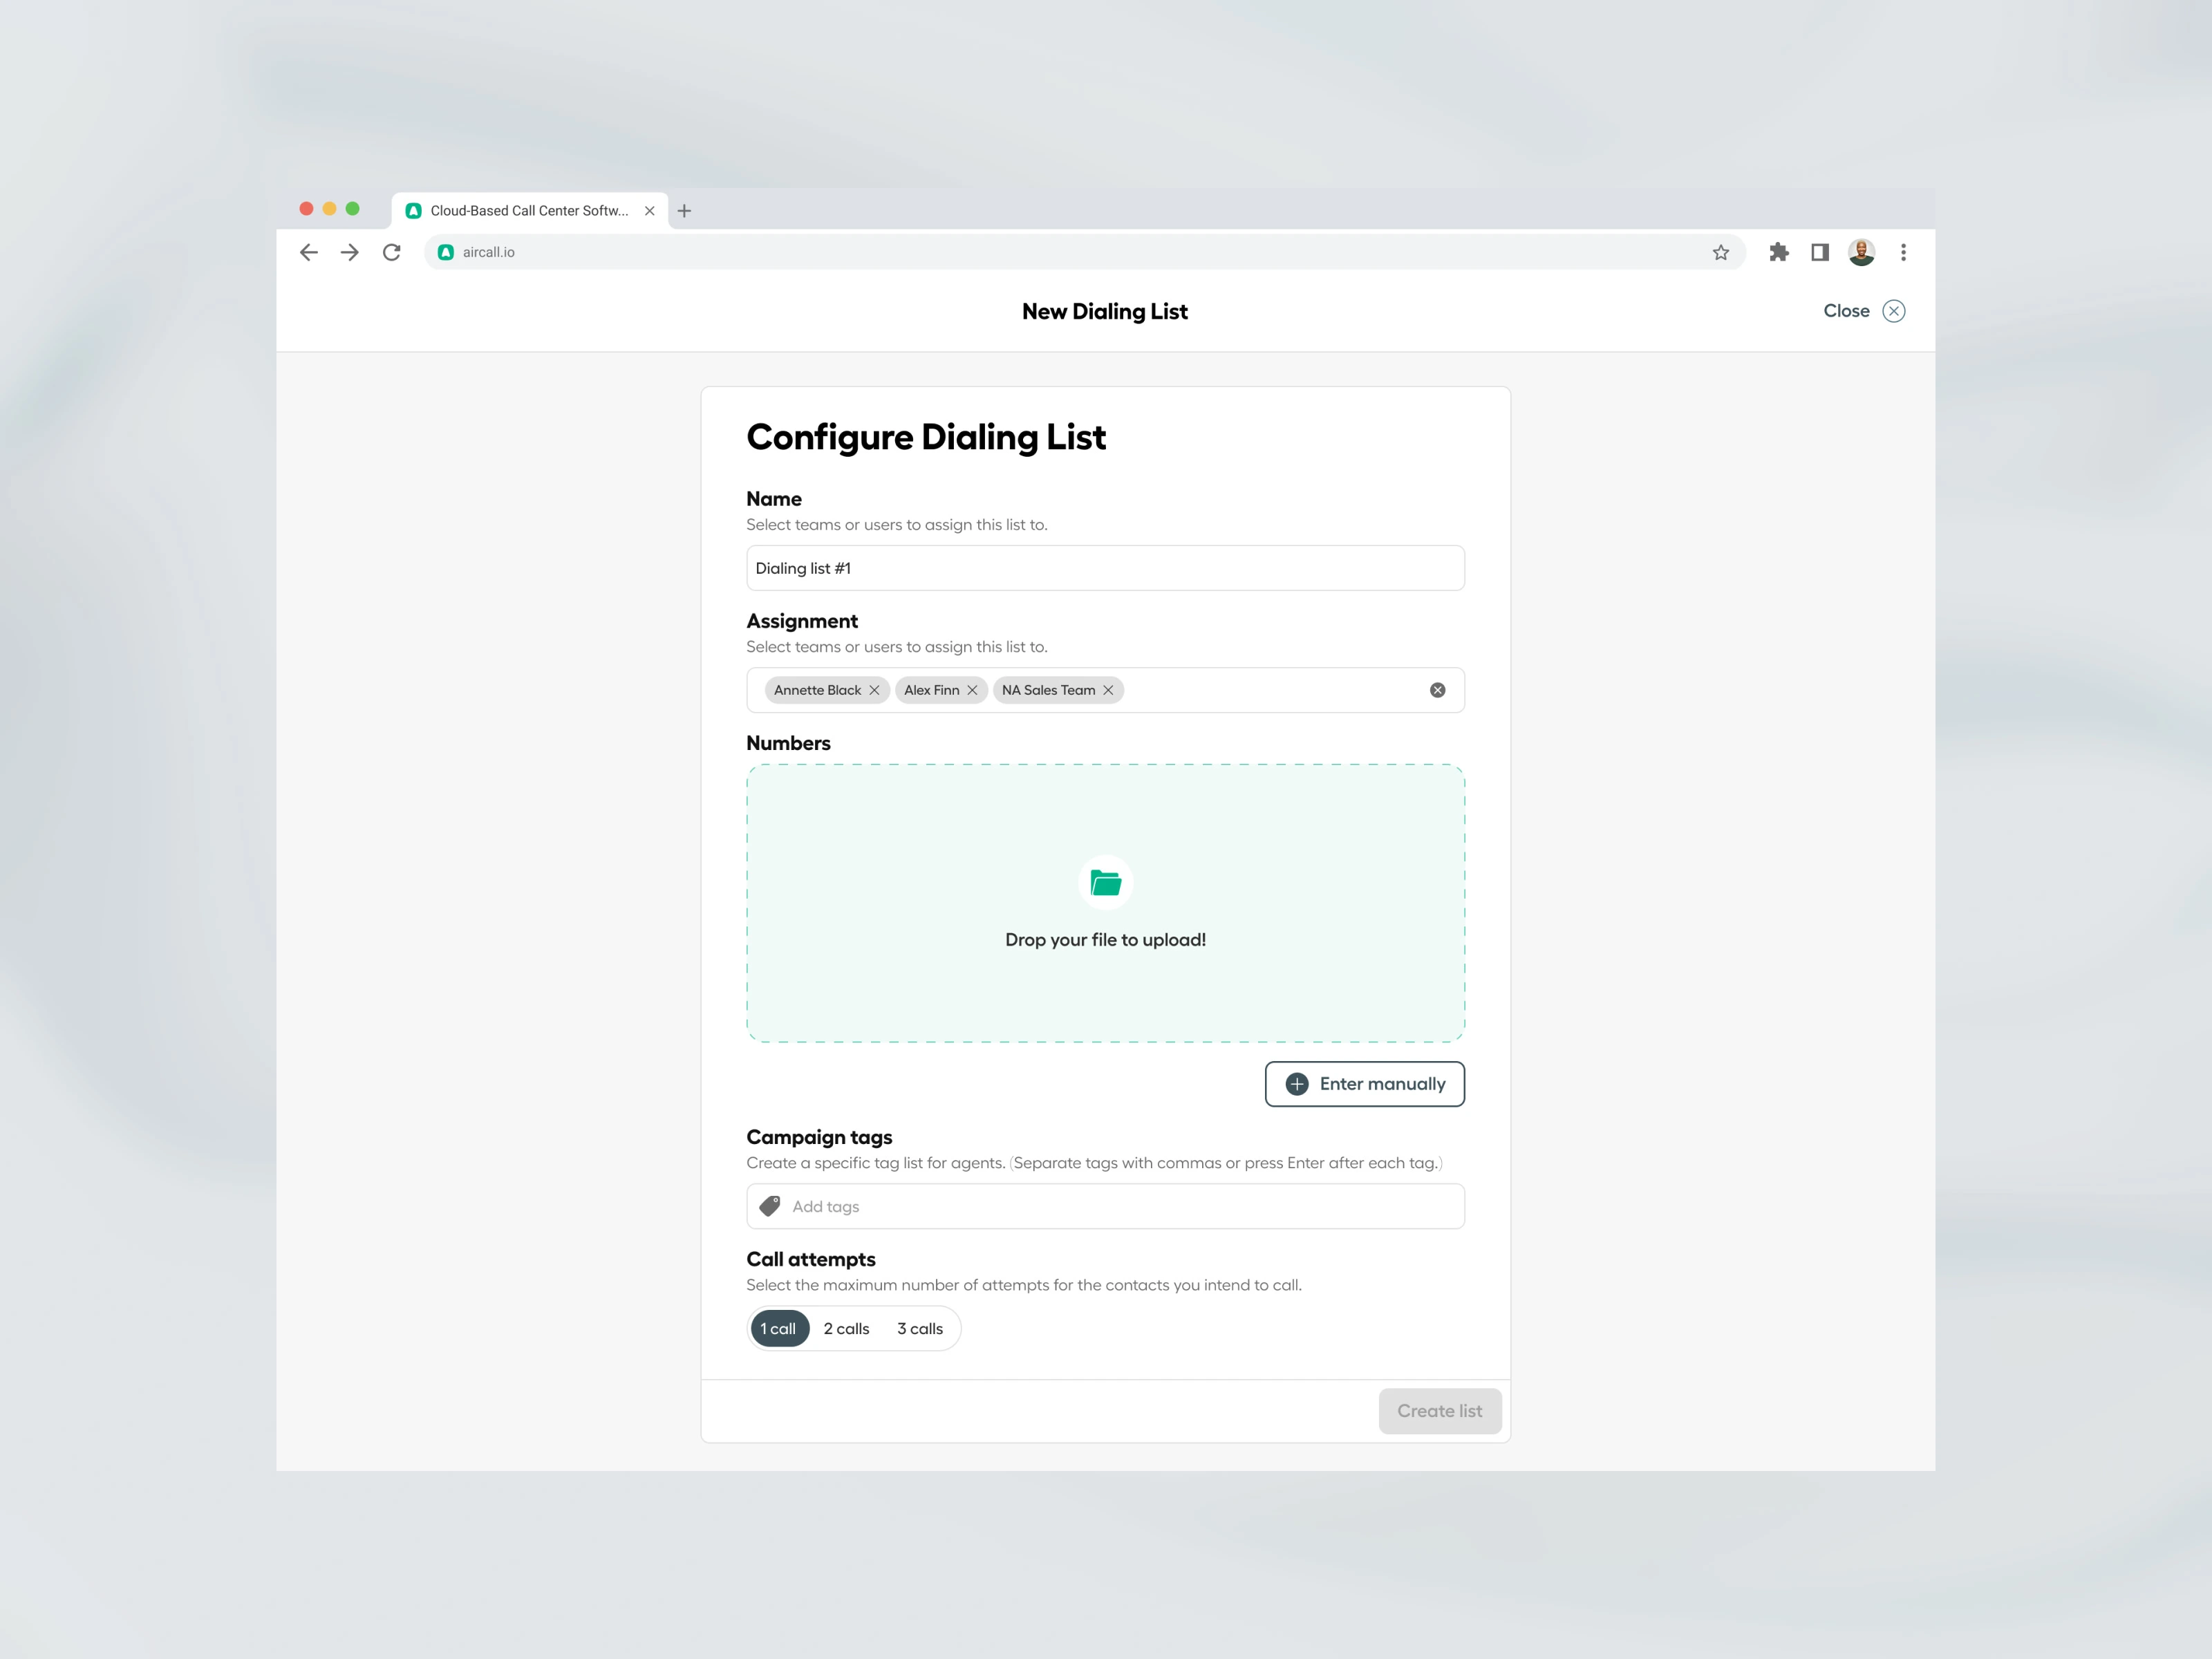Open browser extensions puzzle icon
The width and height of the screenshot is (2212, 1659).
coord(1778,252)
